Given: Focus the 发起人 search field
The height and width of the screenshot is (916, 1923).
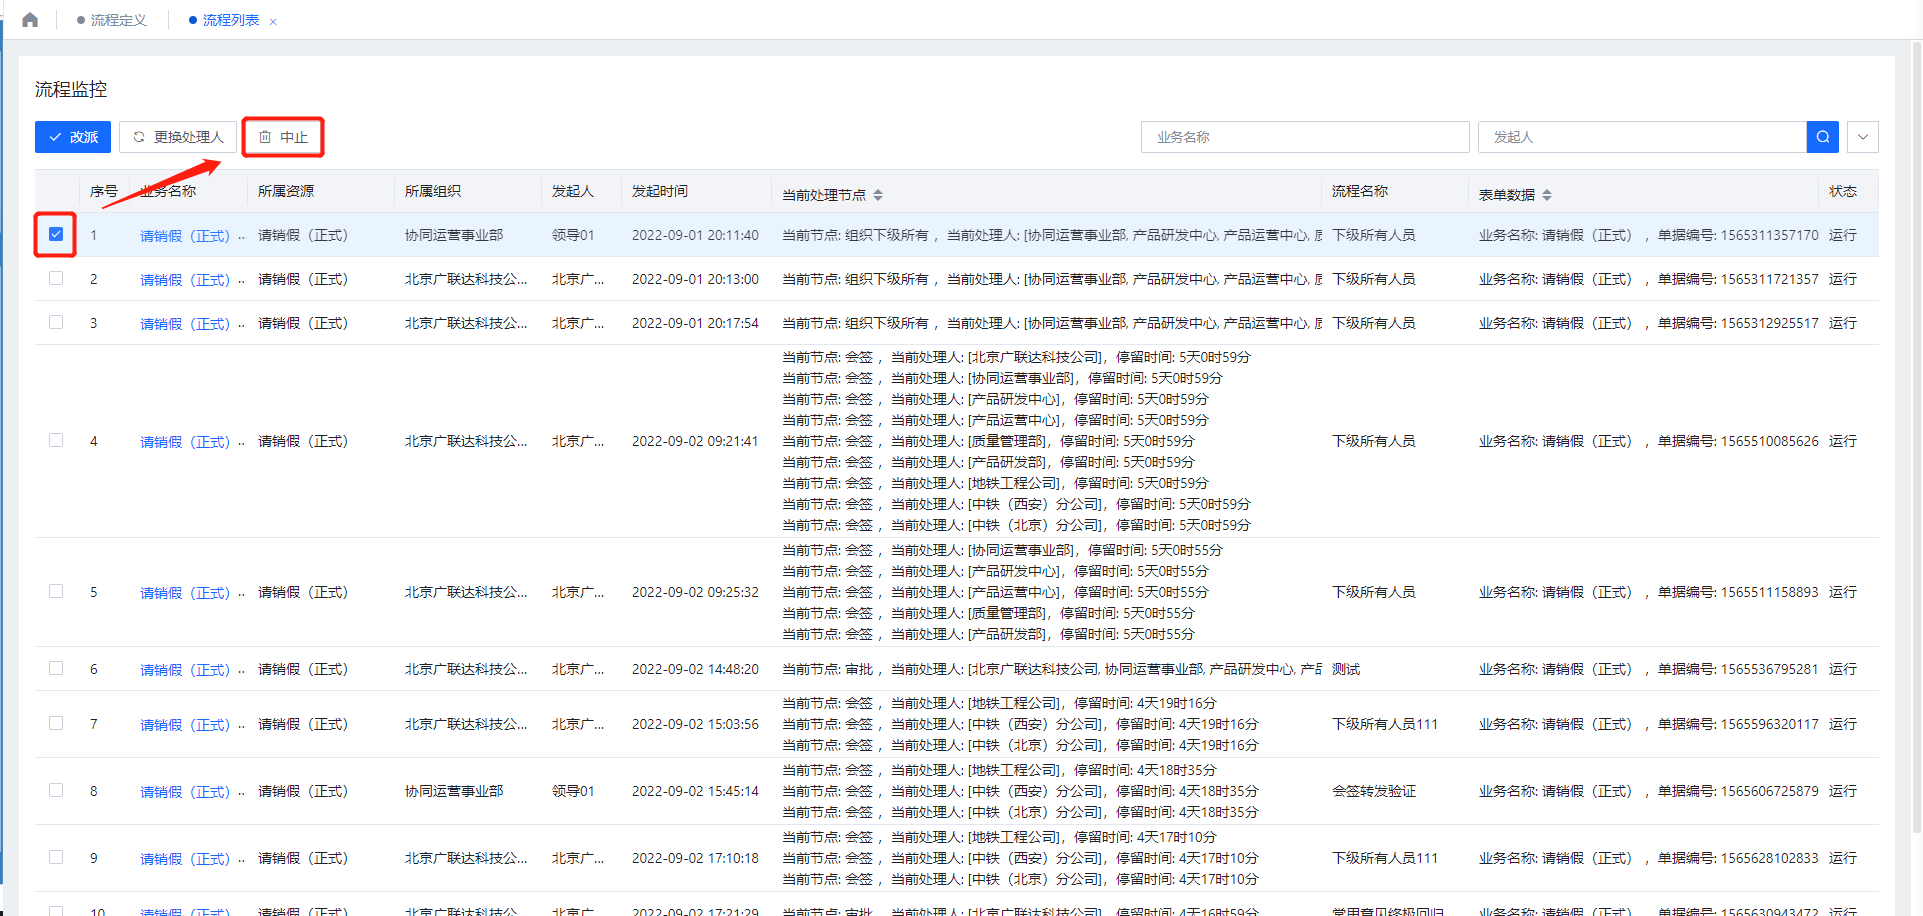Looking at the screenshot, I should tap(1642, 137).
